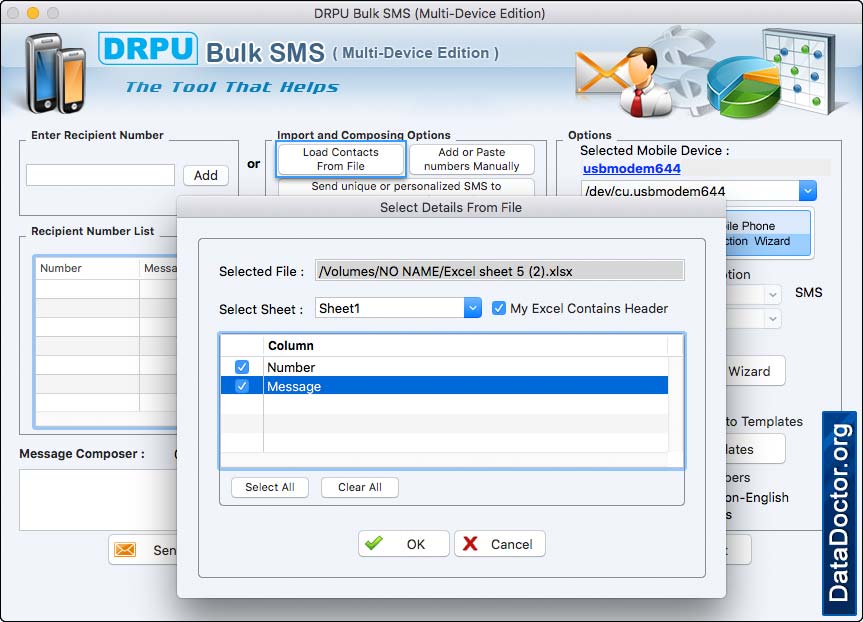The height and width of the screenshot is (622, 863).
Task: Click Add or Paste numbers Manually
Action: pos(472,159)
